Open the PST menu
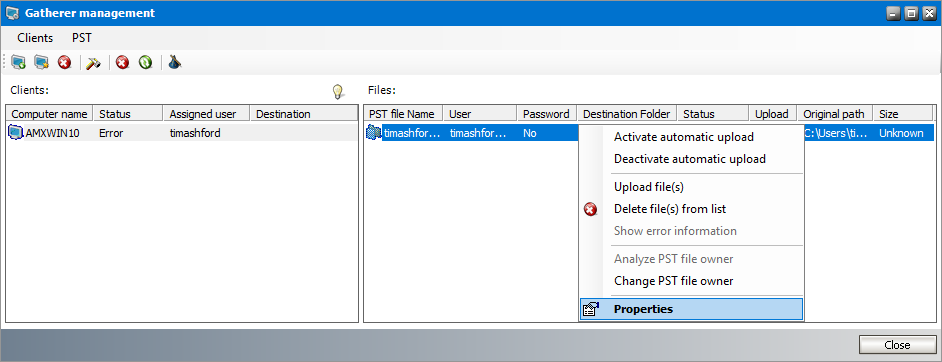 coord(82,38)
